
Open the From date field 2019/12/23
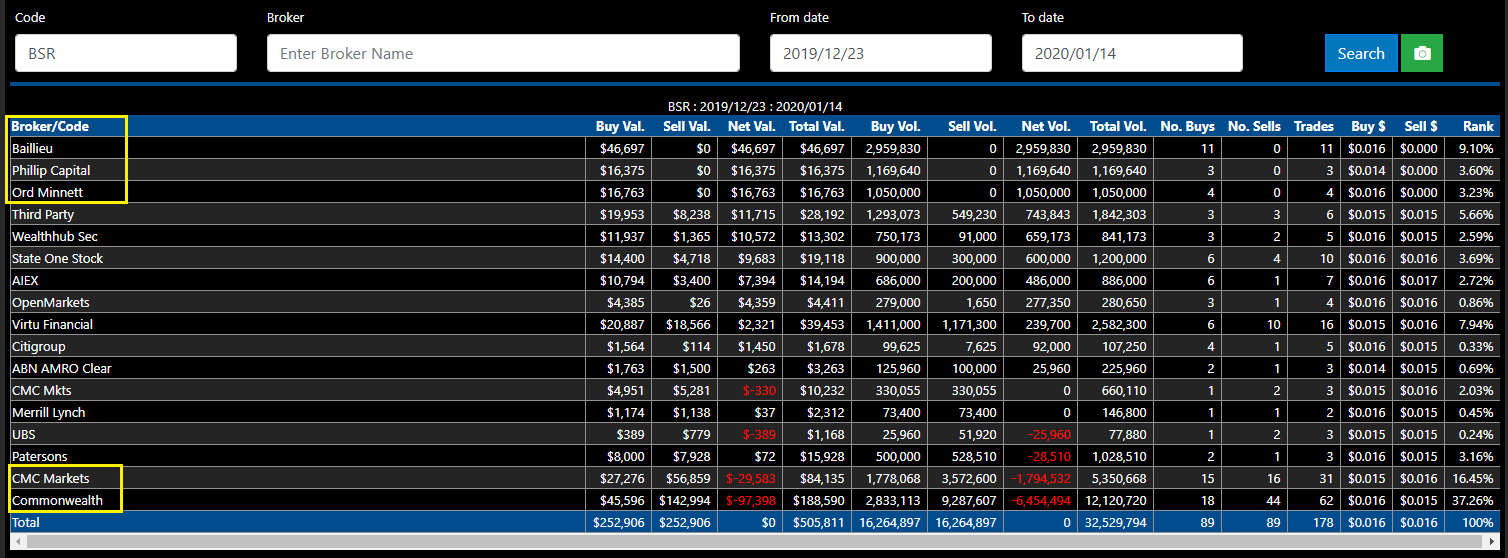pos(881,53)
